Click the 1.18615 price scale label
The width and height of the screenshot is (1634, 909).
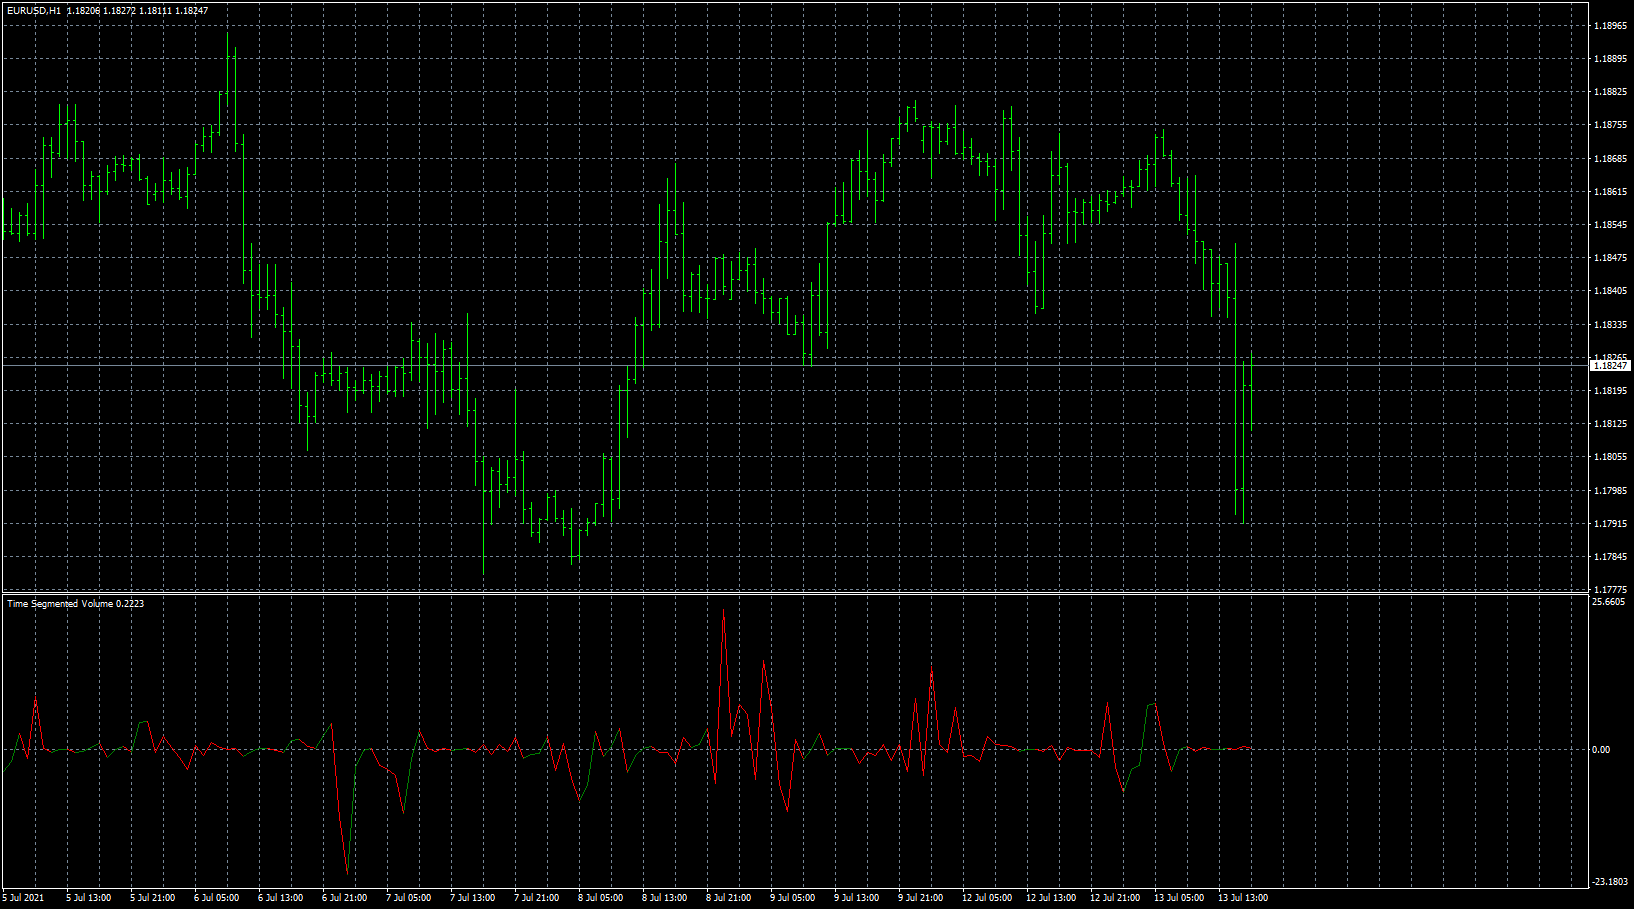click(x=1610, y=192)
